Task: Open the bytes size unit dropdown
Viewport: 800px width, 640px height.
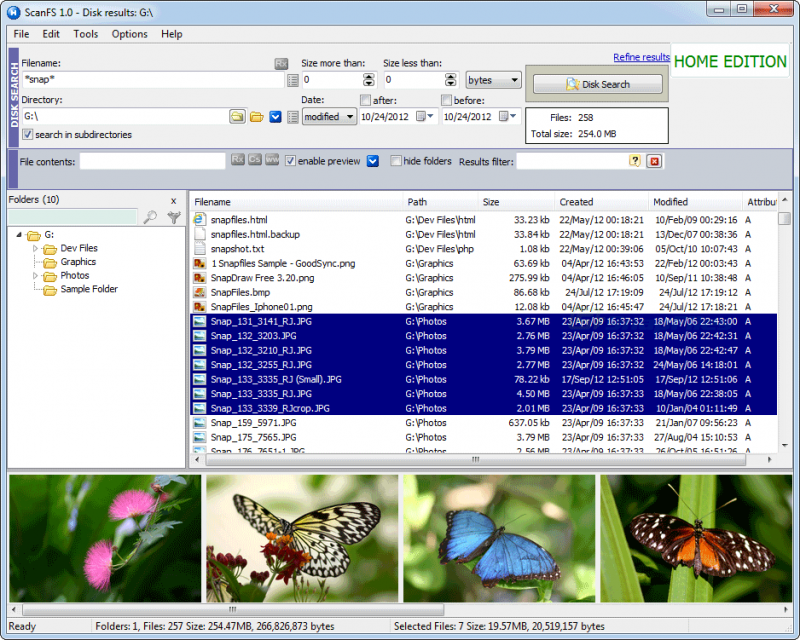Action: [x=494, y=80]
